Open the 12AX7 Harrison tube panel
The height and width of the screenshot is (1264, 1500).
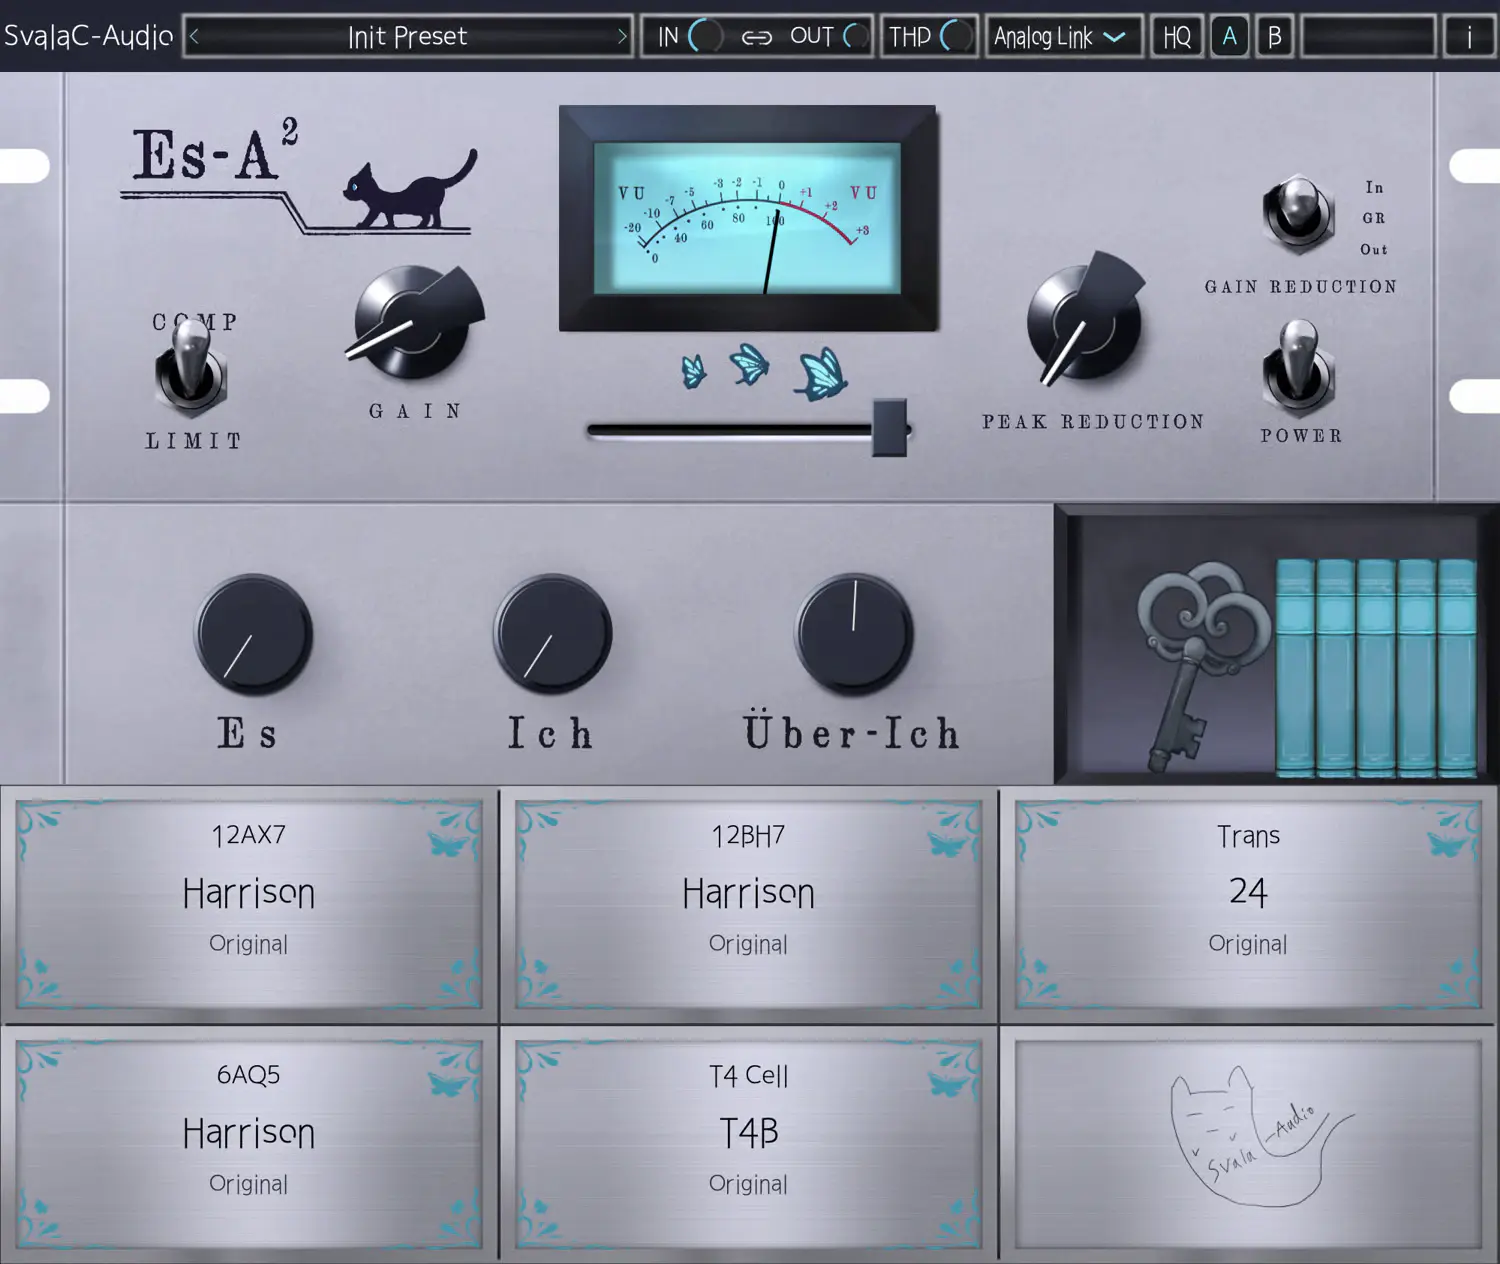click(x=249, y=903)
